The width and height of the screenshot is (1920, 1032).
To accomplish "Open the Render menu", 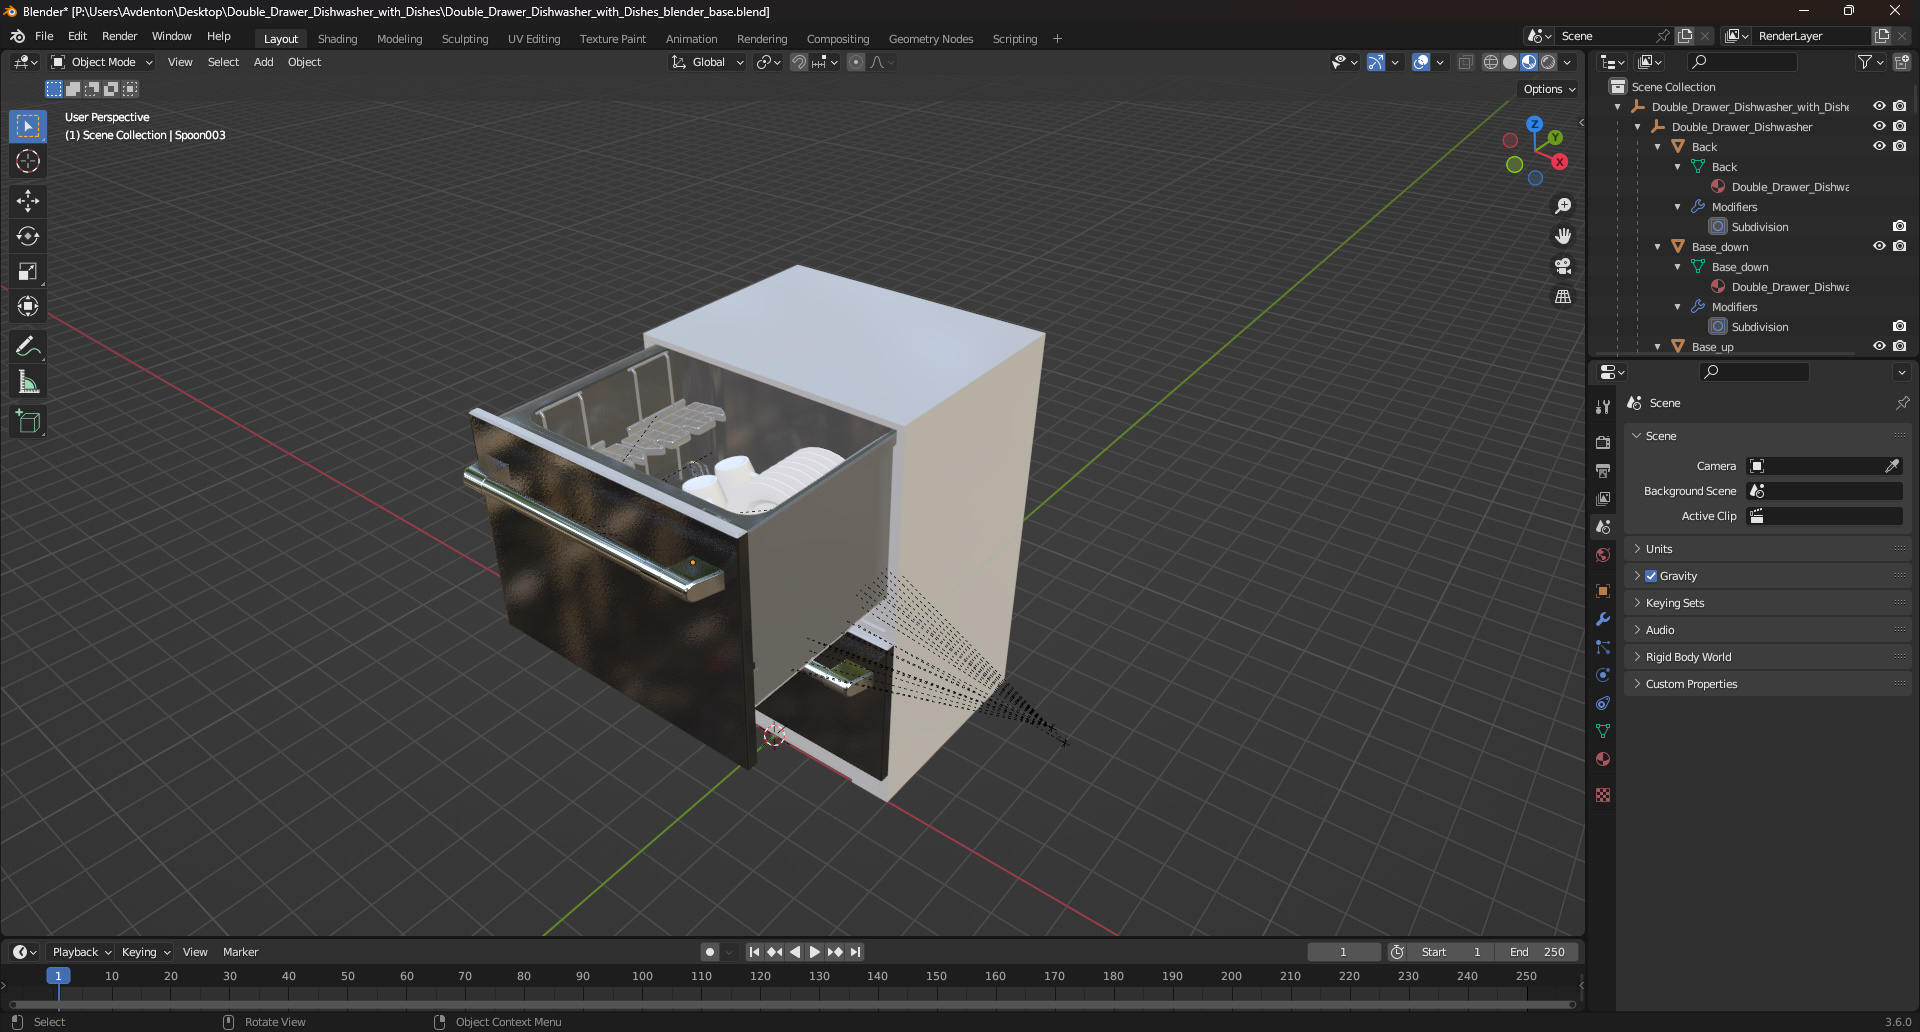I will pos(119,36).
